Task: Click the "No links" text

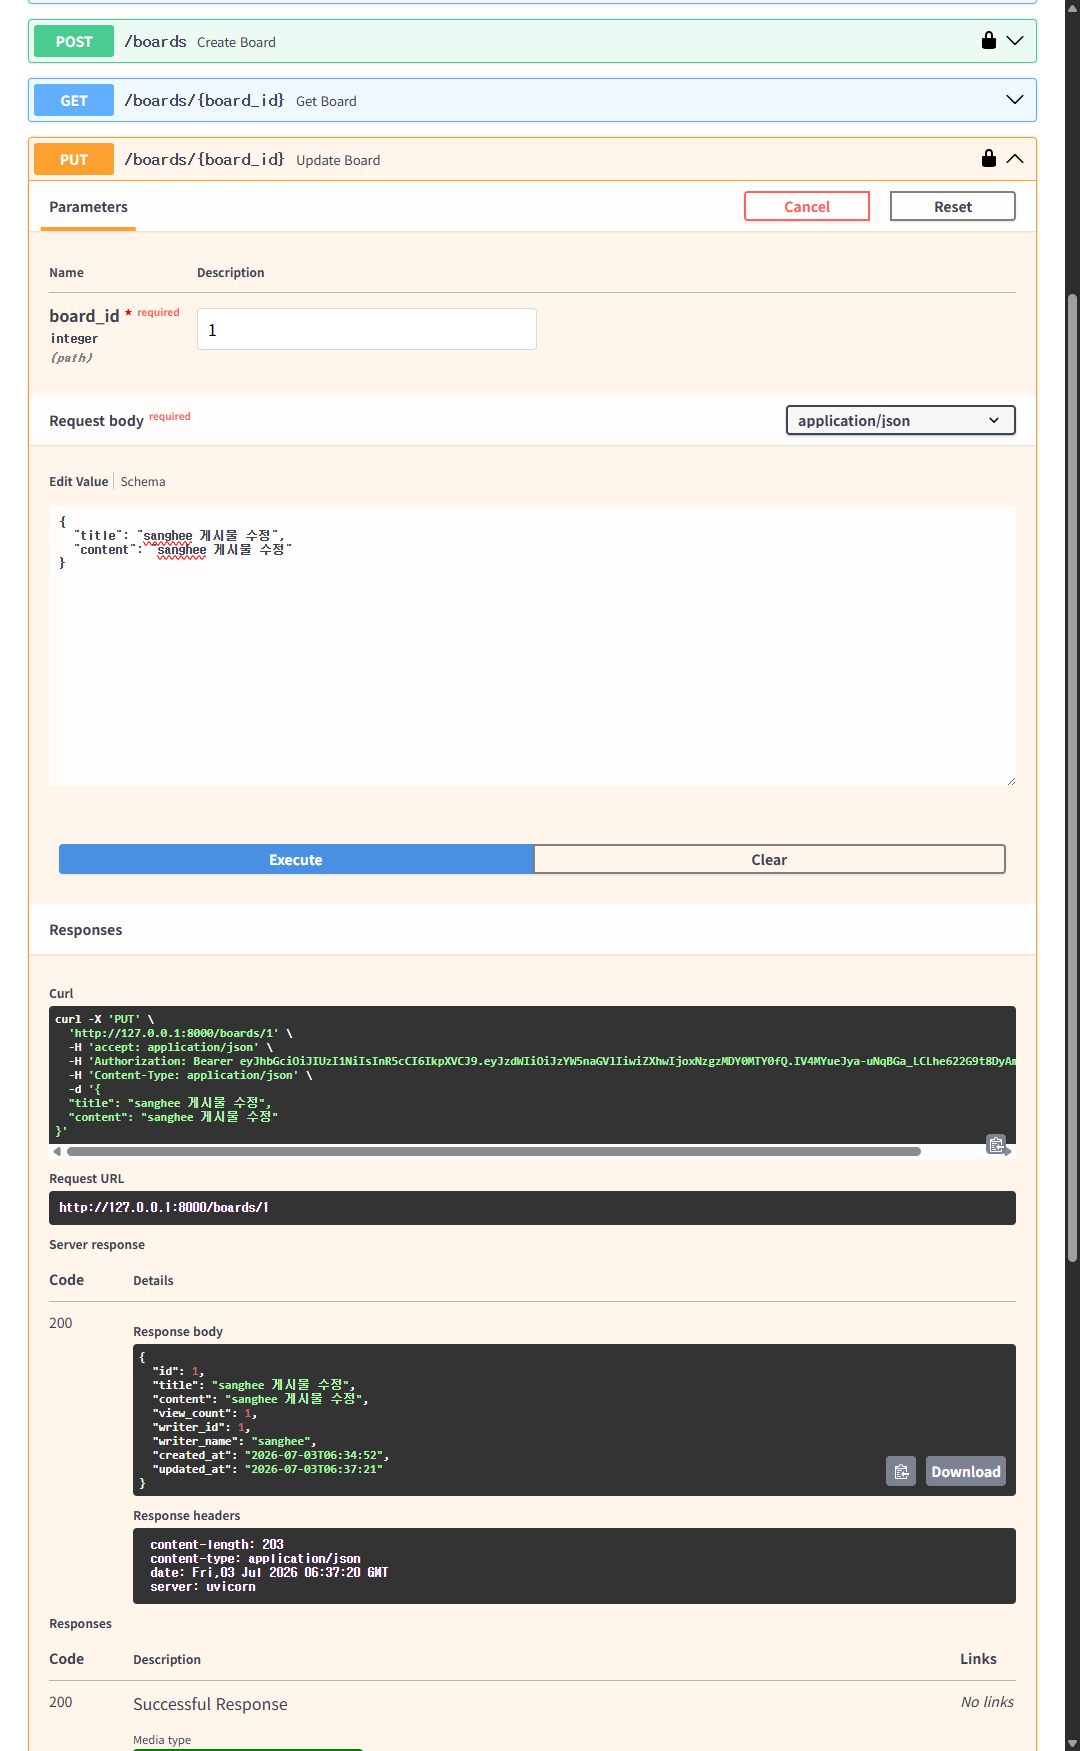Action: tap(987, 1702)
